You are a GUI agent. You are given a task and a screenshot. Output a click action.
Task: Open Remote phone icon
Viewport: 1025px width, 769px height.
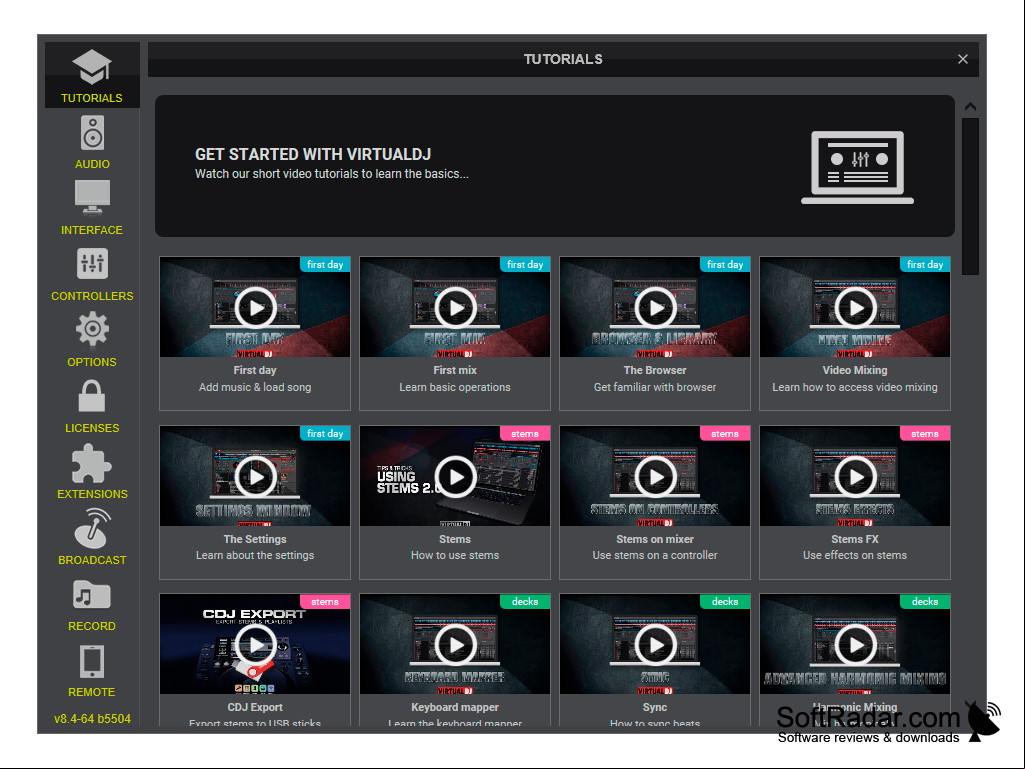92,662
